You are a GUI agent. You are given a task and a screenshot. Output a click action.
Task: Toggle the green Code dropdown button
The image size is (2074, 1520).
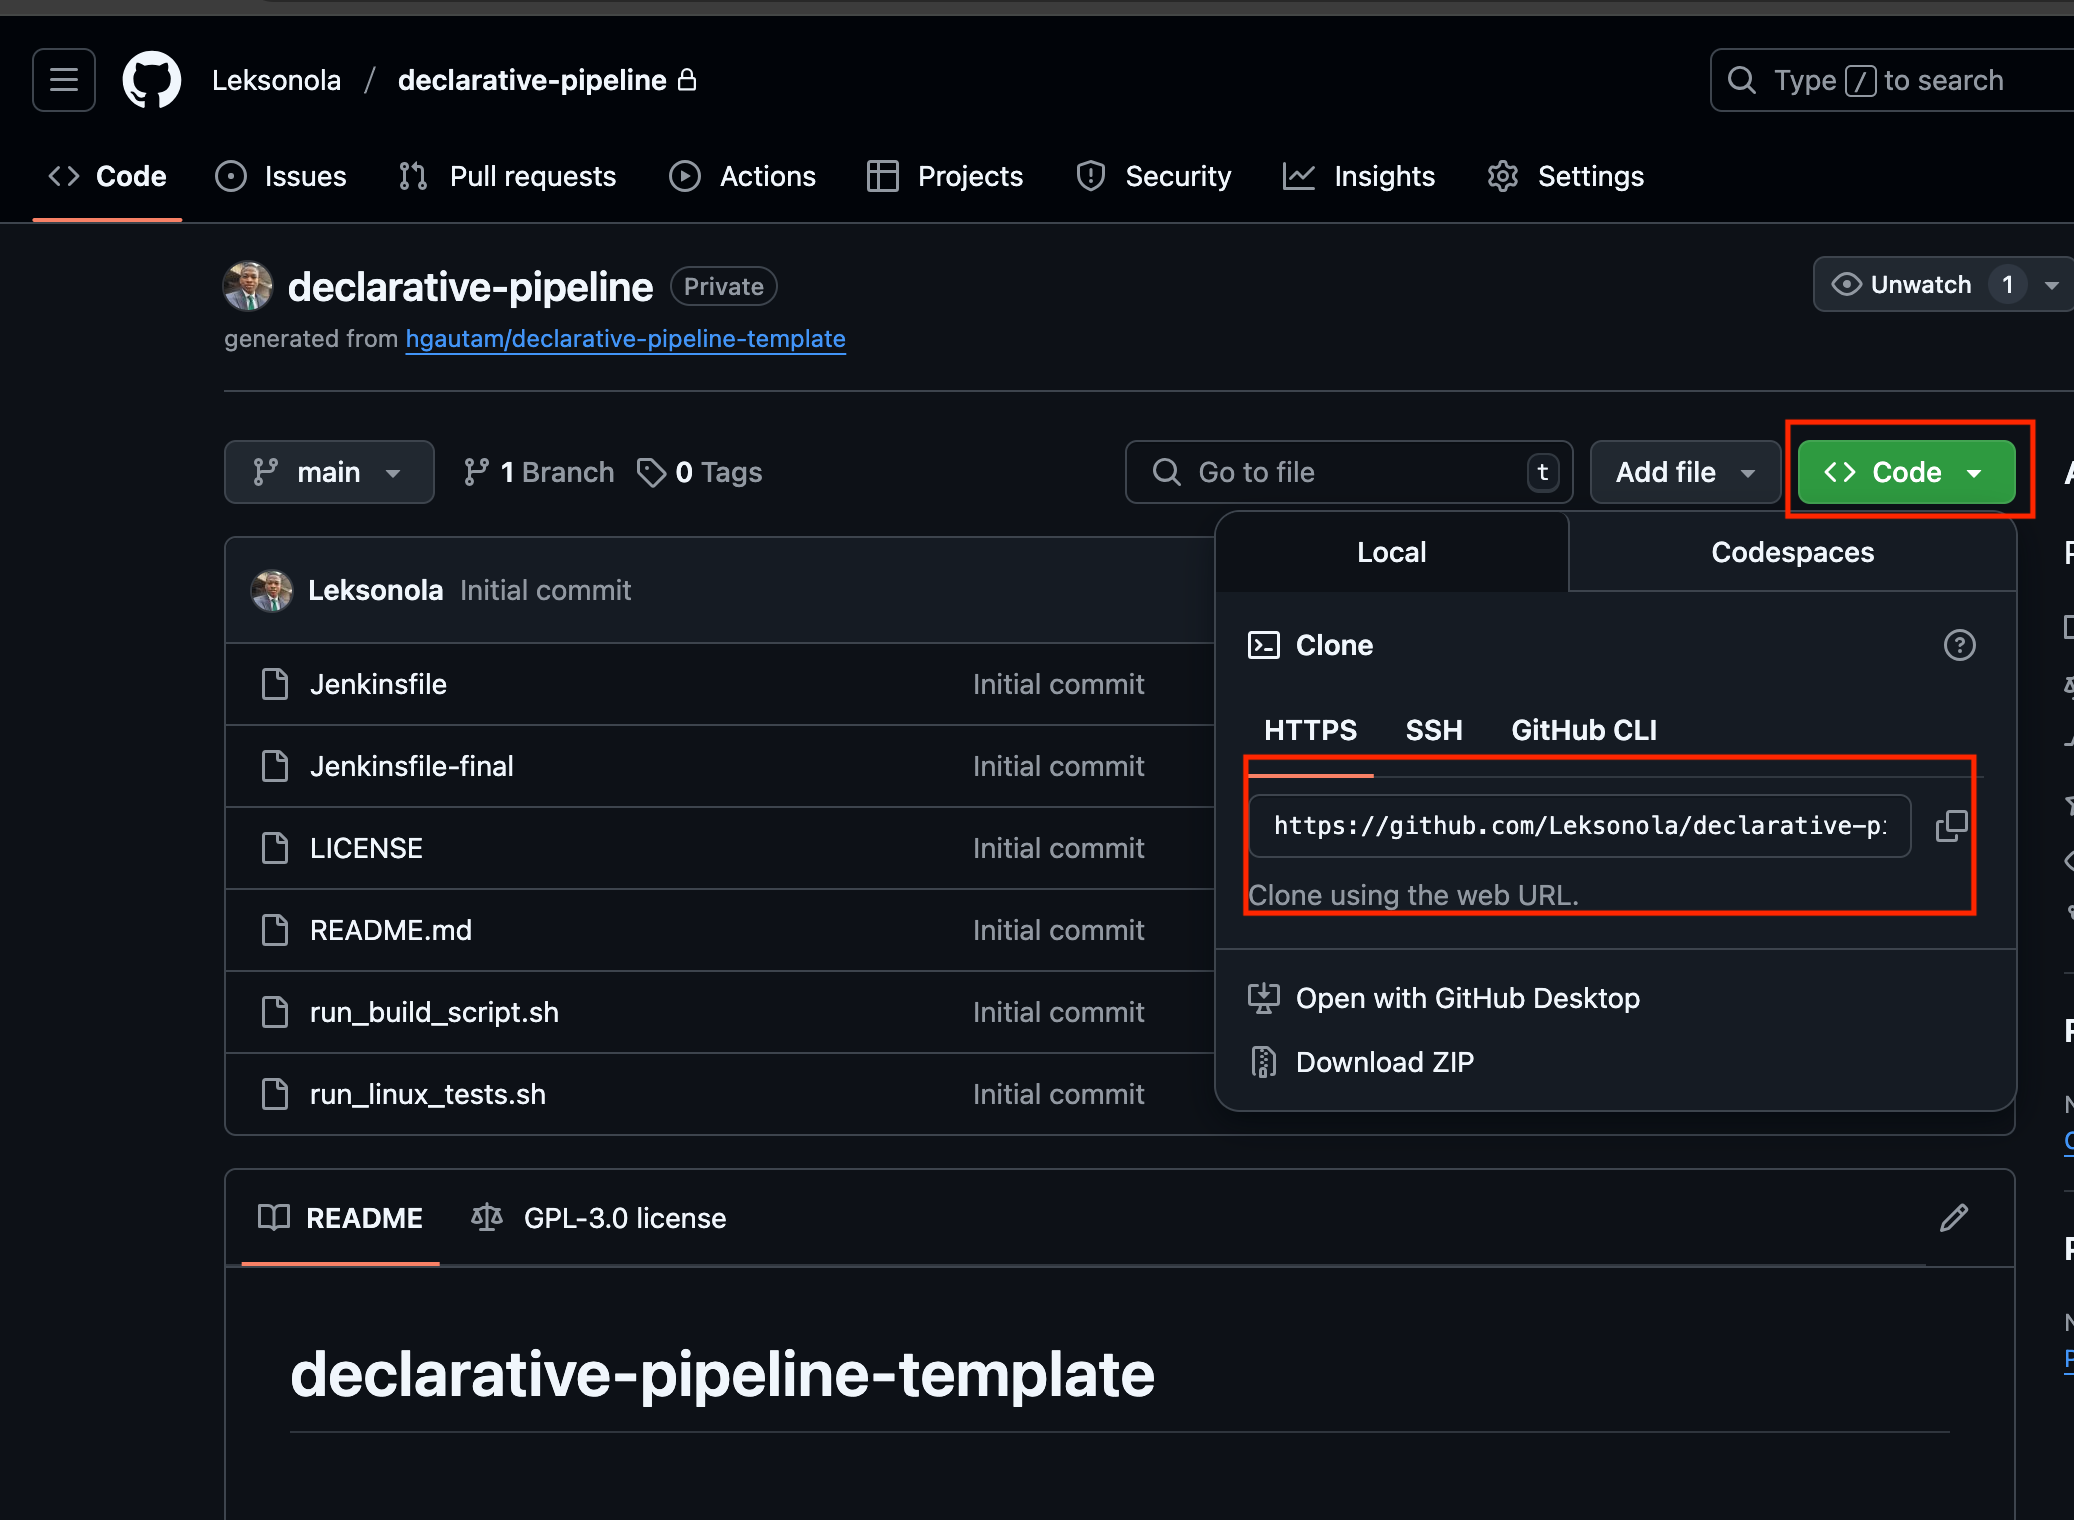pos(1906,472)
